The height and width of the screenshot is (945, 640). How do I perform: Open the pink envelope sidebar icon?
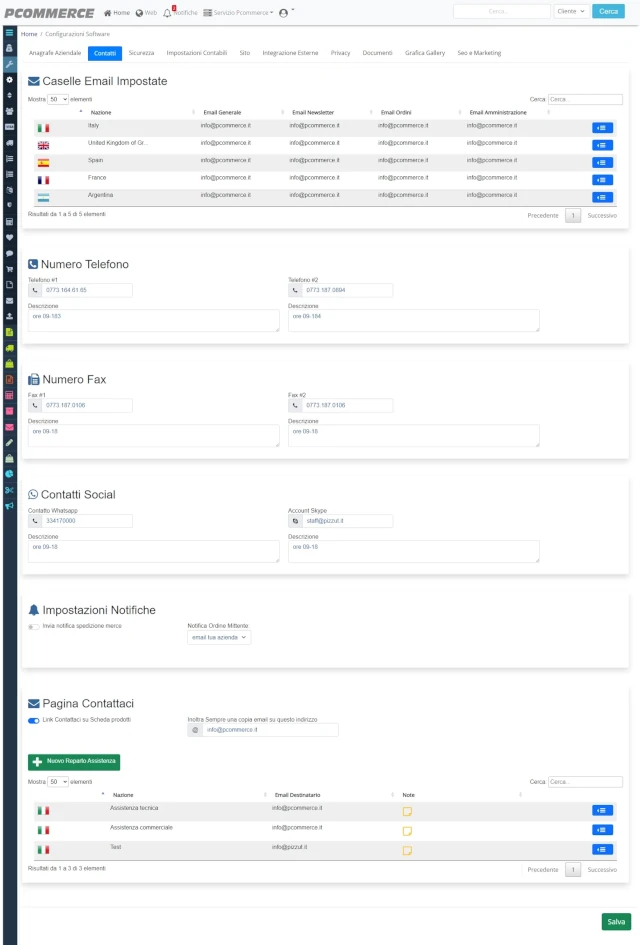[x=9, y=427]
